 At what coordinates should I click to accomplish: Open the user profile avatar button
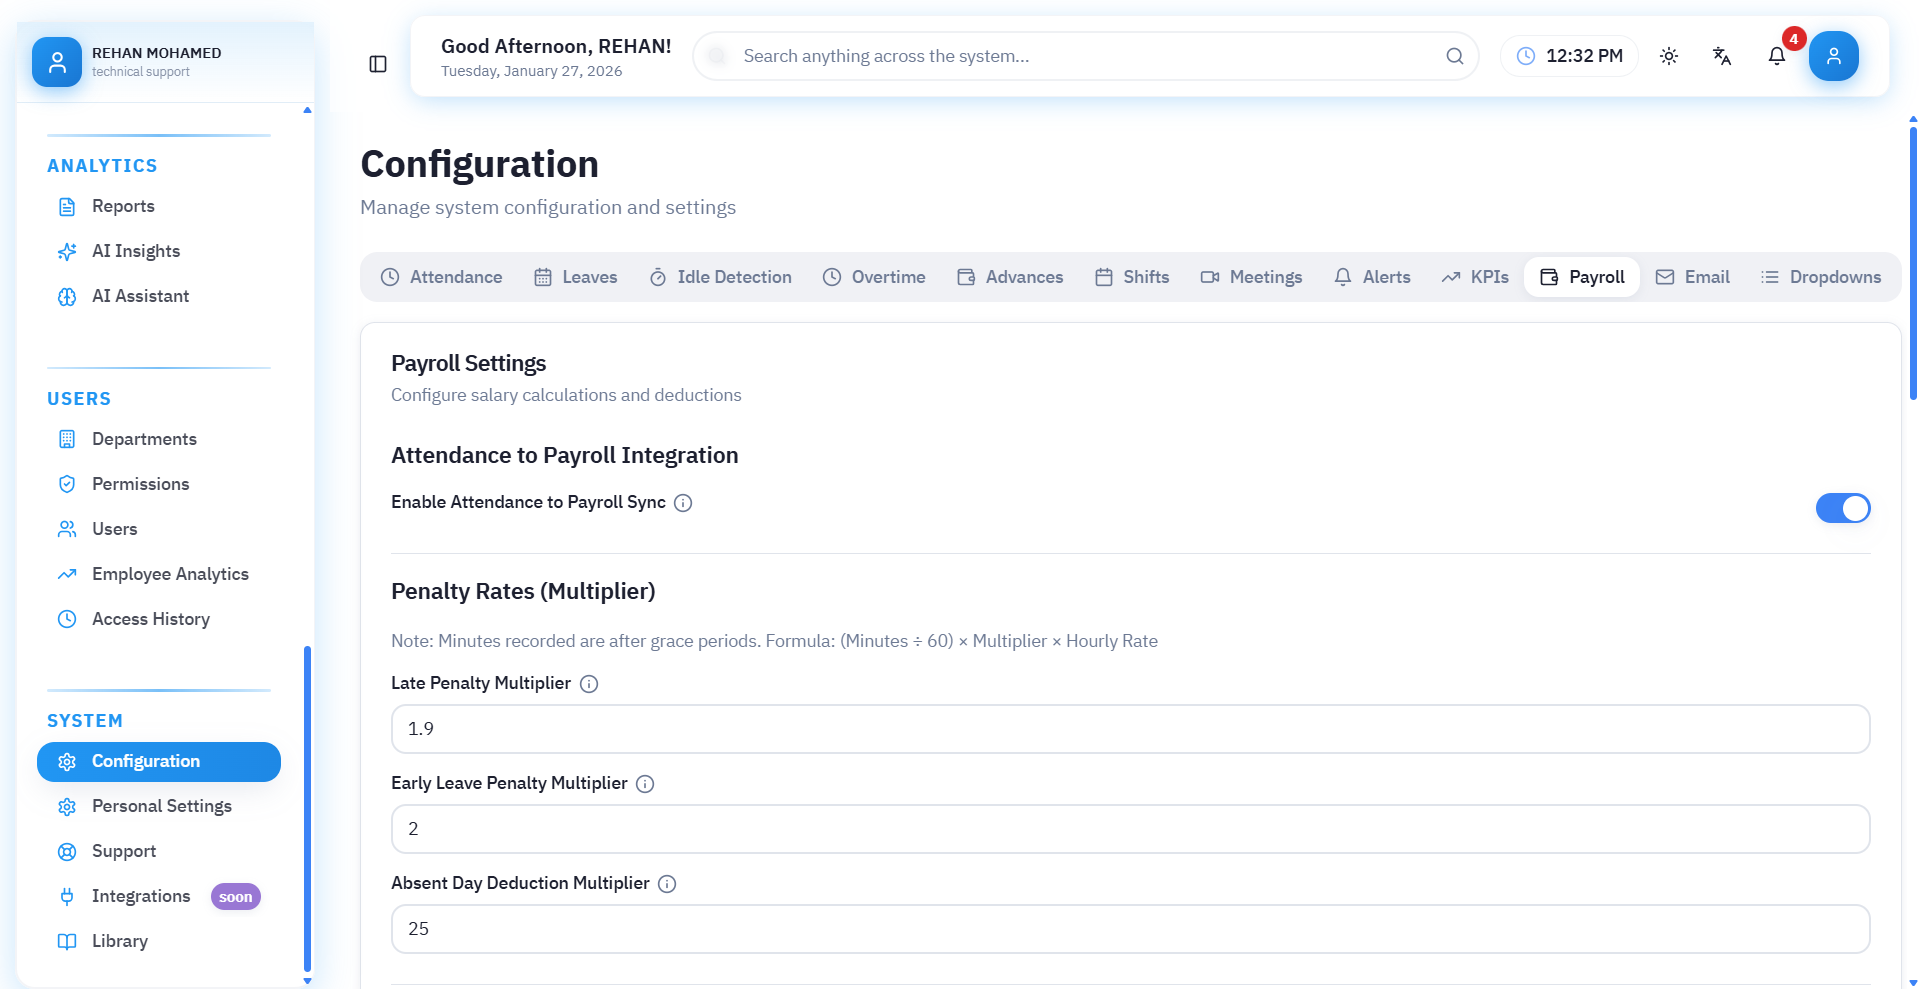click(x=1833, y=56)
